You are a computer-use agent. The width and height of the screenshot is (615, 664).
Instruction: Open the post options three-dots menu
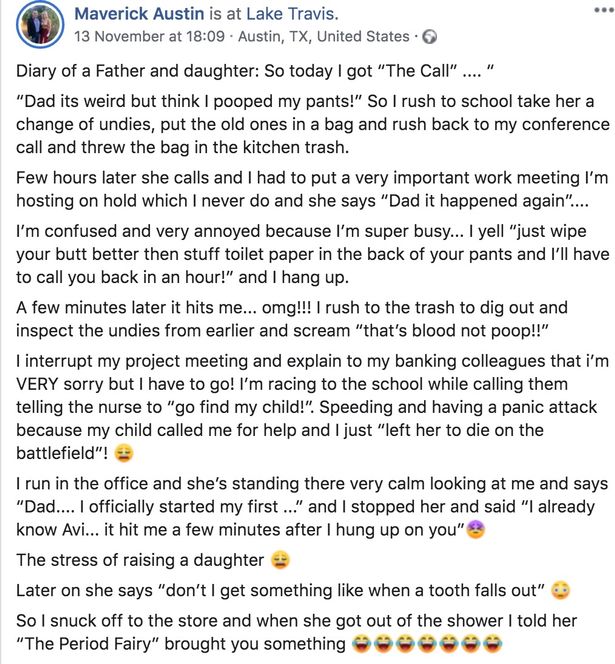604,11
